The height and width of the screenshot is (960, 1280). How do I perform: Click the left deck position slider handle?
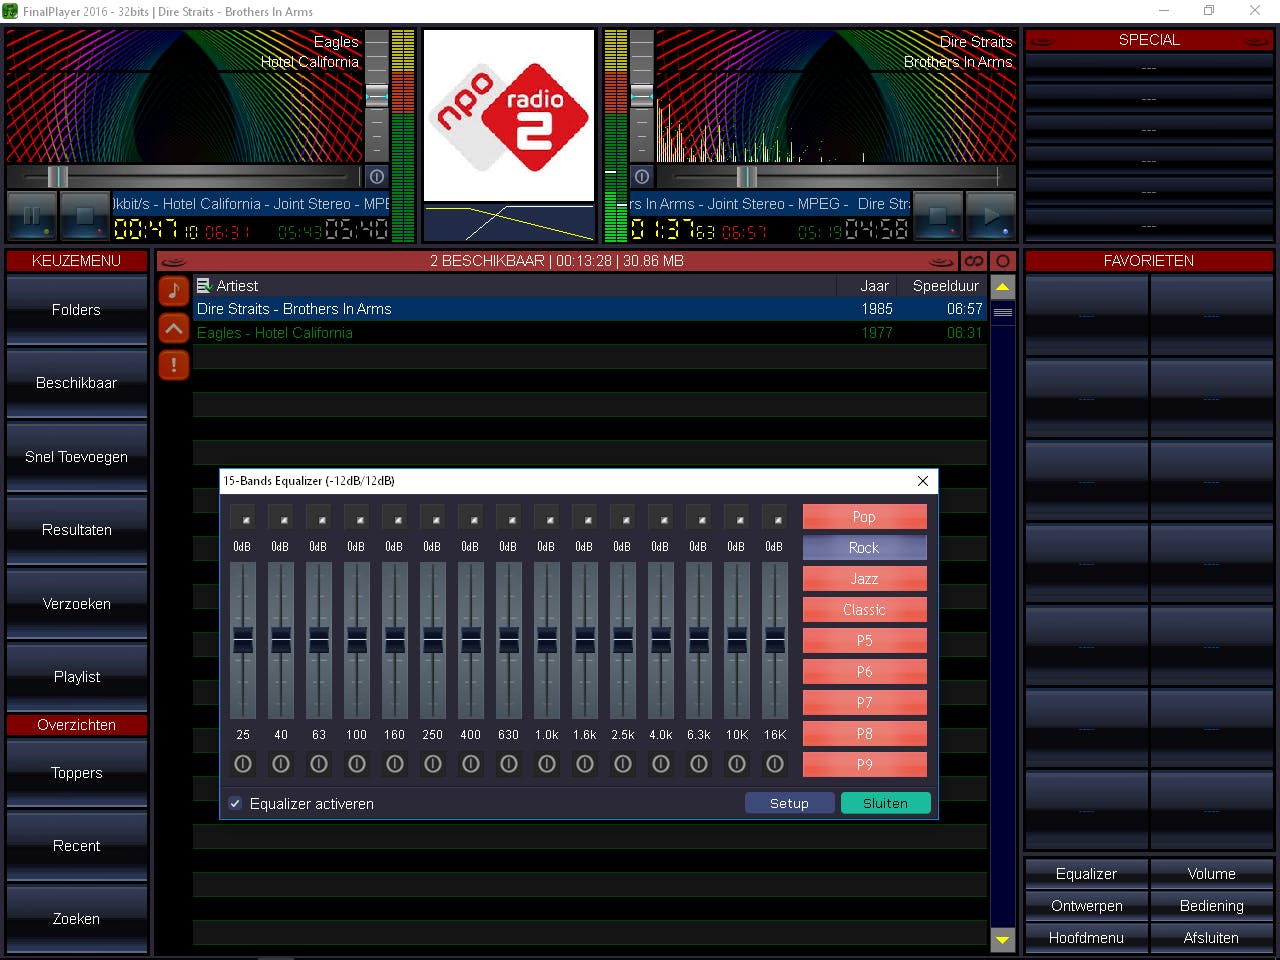tap(58, 177)
